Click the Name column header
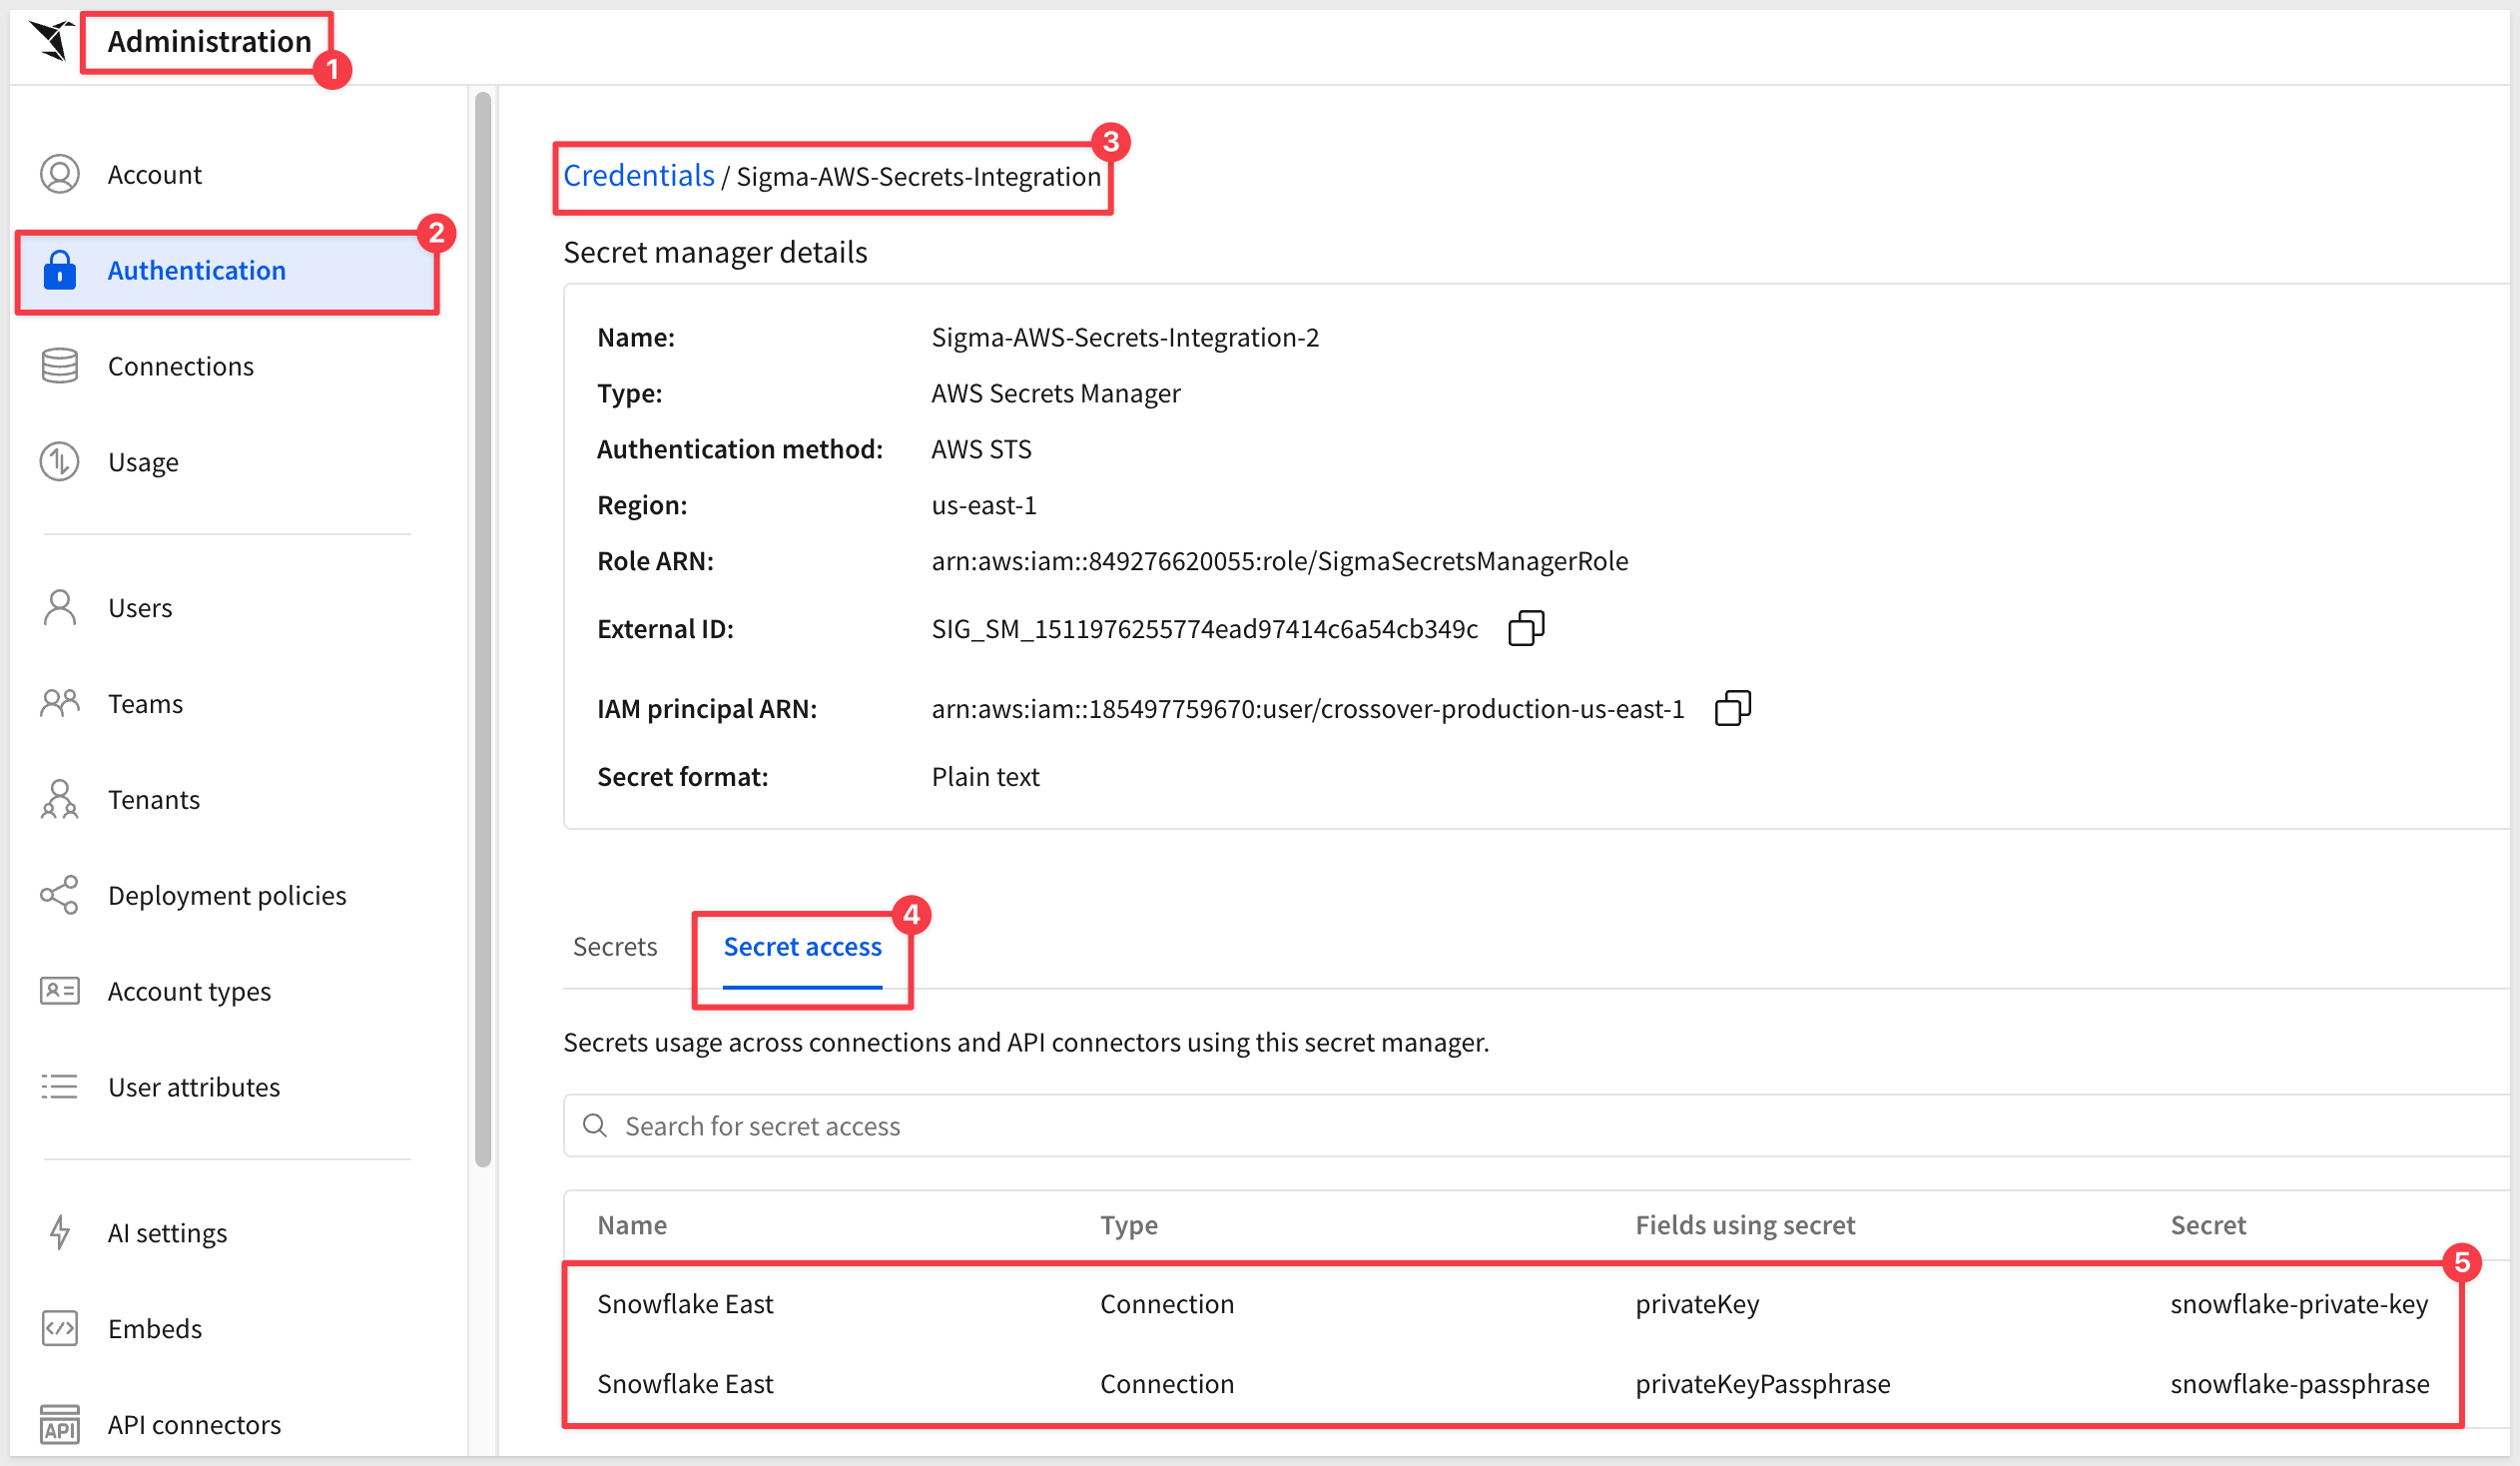2520x1466 pixels. point(632,1225)
